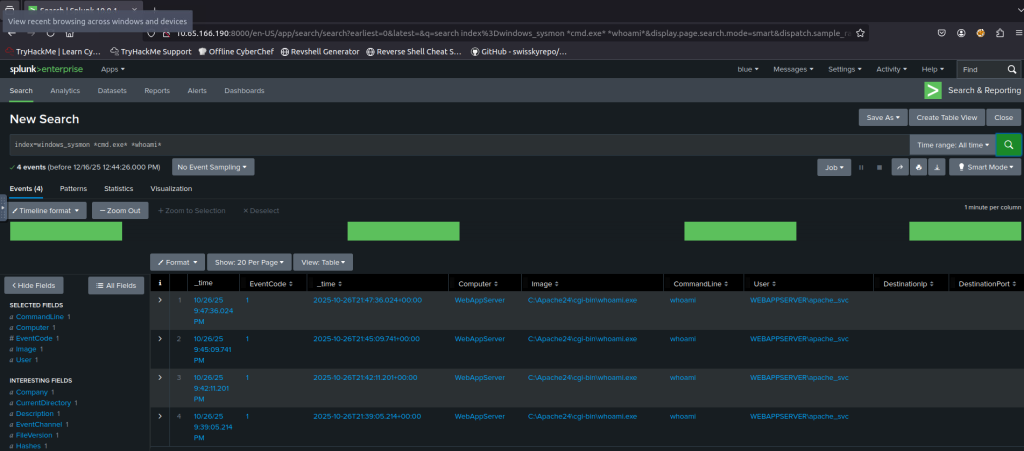Expand the first event row
The width and height of the screenshot is (1024, 451).
coord(160,300)
